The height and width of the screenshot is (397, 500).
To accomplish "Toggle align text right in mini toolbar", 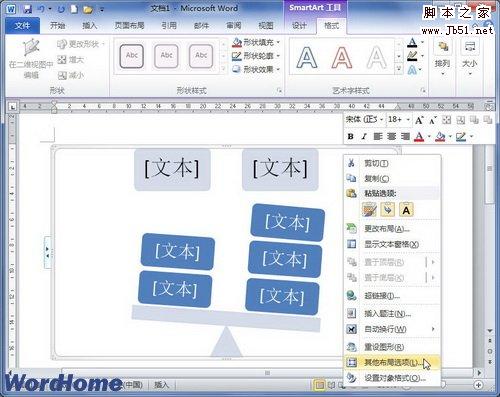I will (x=405, y=136).
